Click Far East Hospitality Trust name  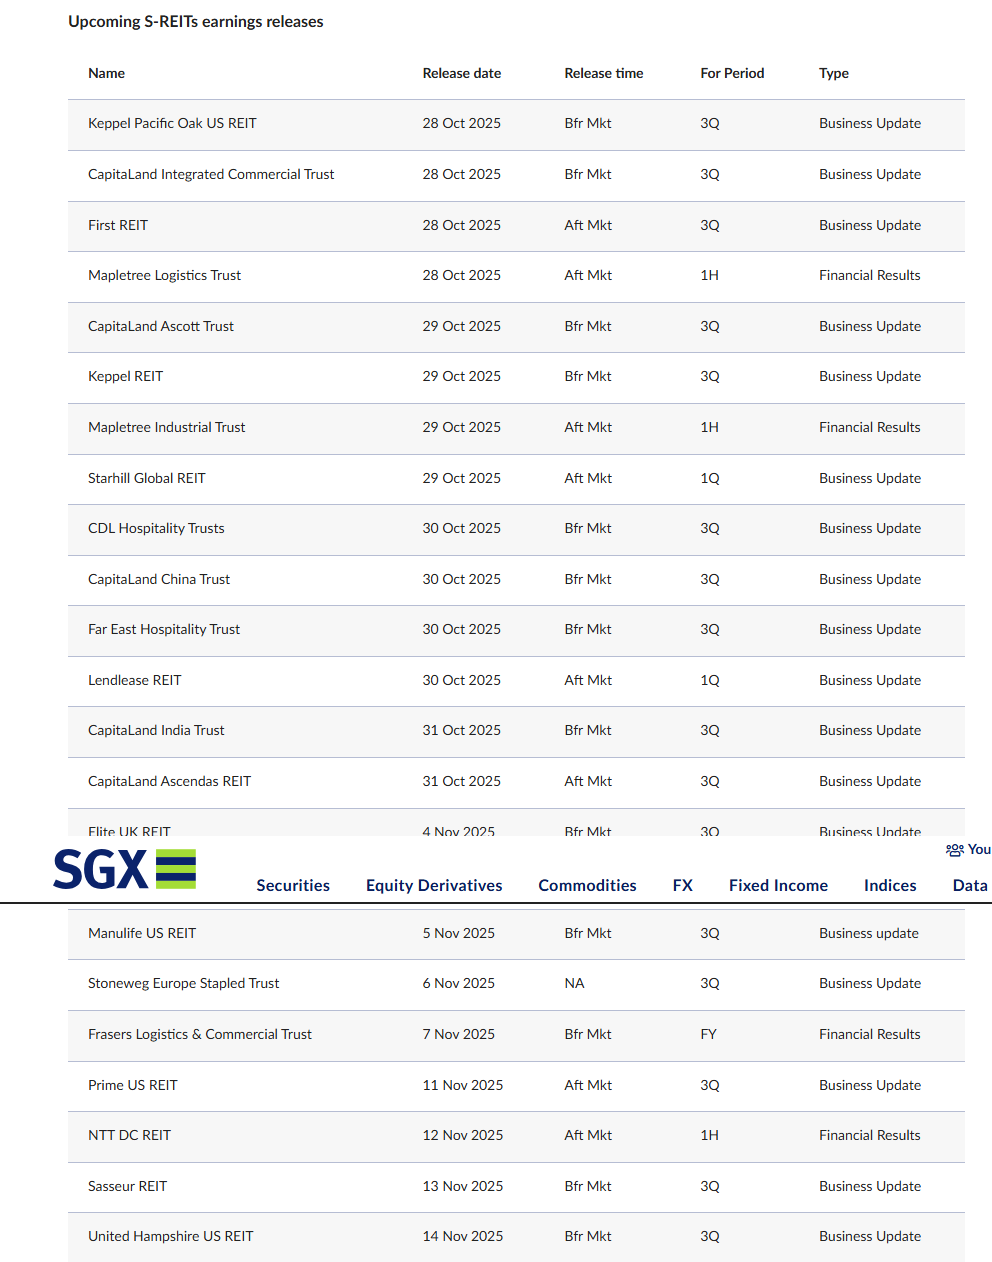164,629
